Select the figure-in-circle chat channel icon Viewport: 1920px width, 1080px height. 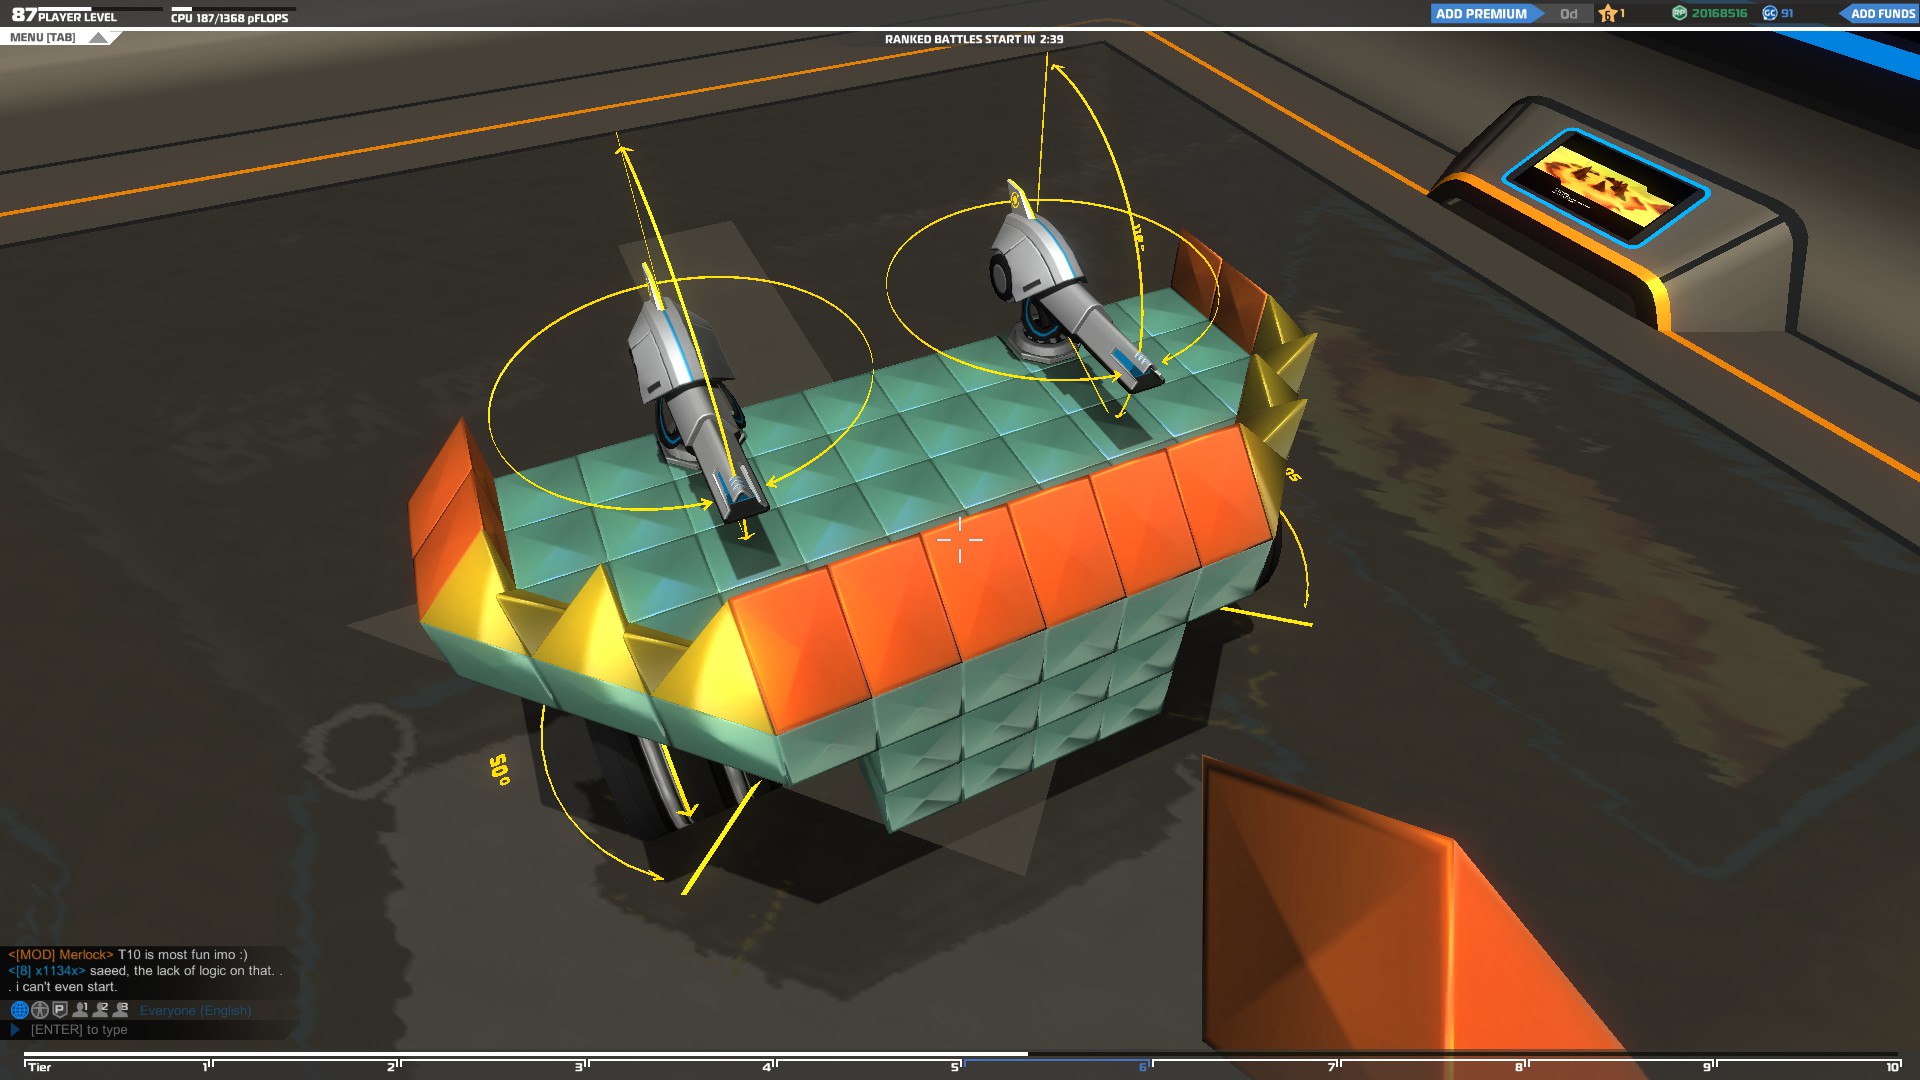click(x=40, y=1010)
